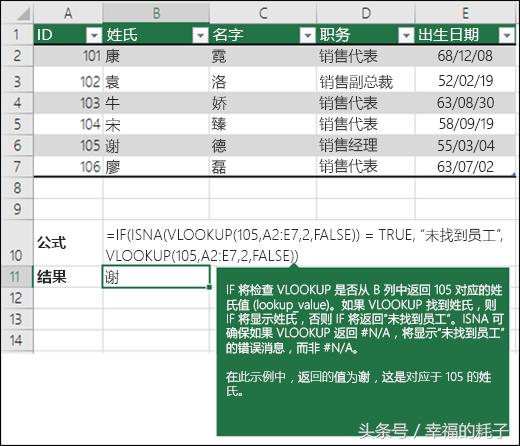The height and width of the screenshot is (446, 520).
Task: Select birth date 68/12/08
Action: (465, 56)
